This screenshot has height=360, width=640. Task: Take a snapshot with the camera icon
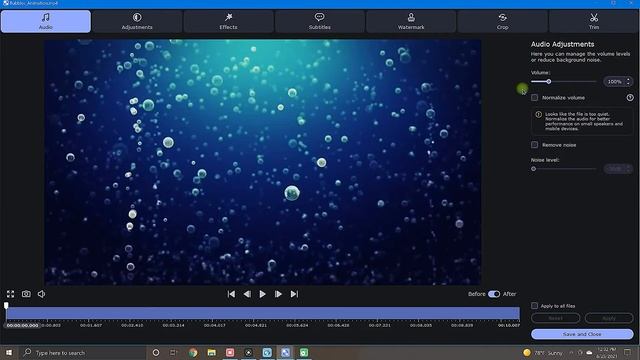click(x=26, y=294)
